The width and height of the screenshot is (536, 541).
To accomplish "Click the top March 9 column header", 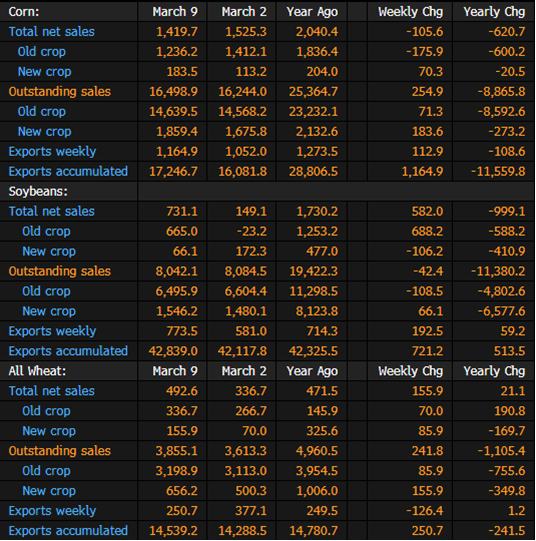I will point(175,12).
